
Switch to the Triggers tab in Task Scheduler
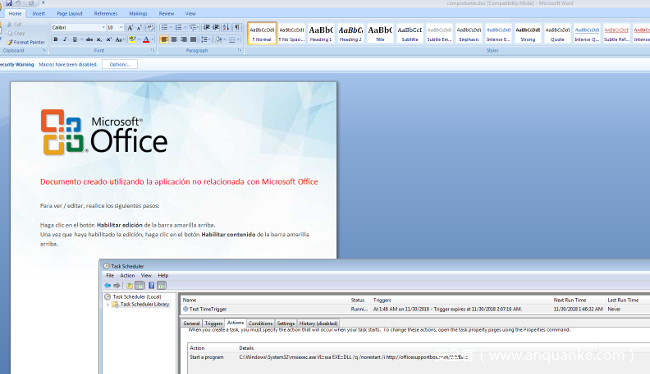(x=213, y=323)
